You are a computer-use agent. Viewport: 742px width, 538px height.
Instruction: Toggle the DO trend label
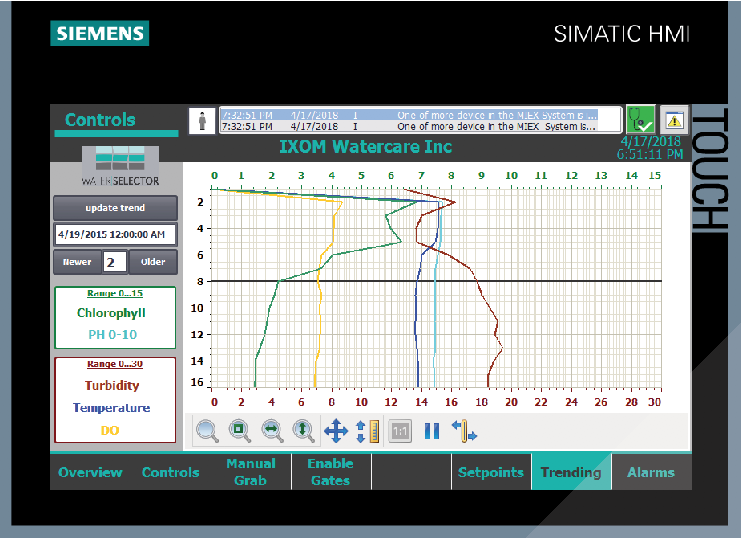click(110, 431)
